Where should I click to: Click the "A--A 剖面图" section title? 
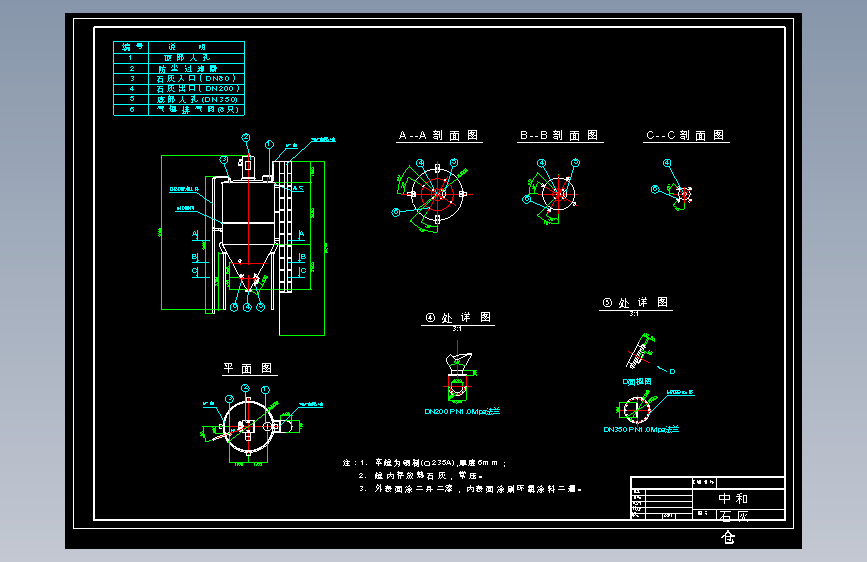tap(438, 135)
